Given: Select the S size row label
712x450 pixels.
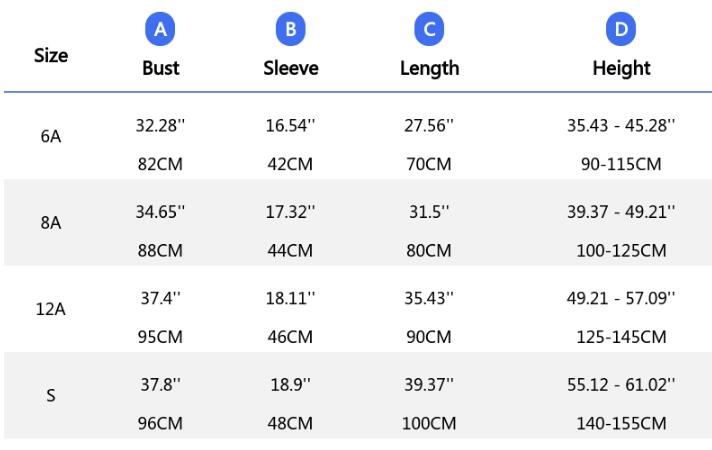Looking at the screenshot, I should coord(51,396).
